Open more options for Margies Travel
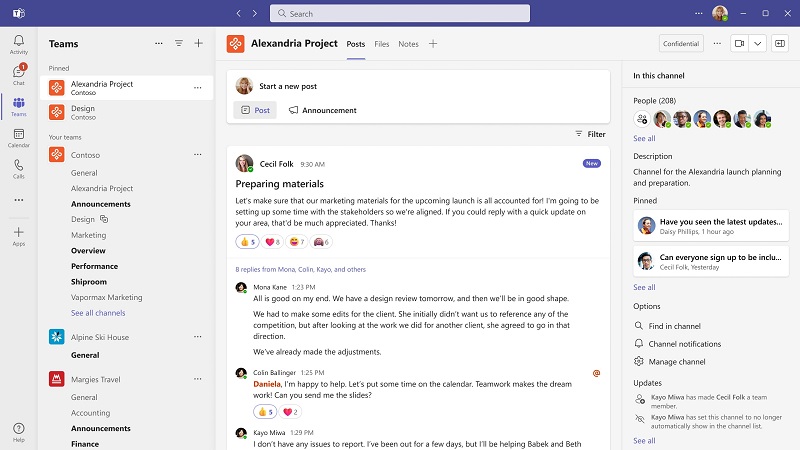The height and width of the screenshot is (450, 800). (197, 379)
